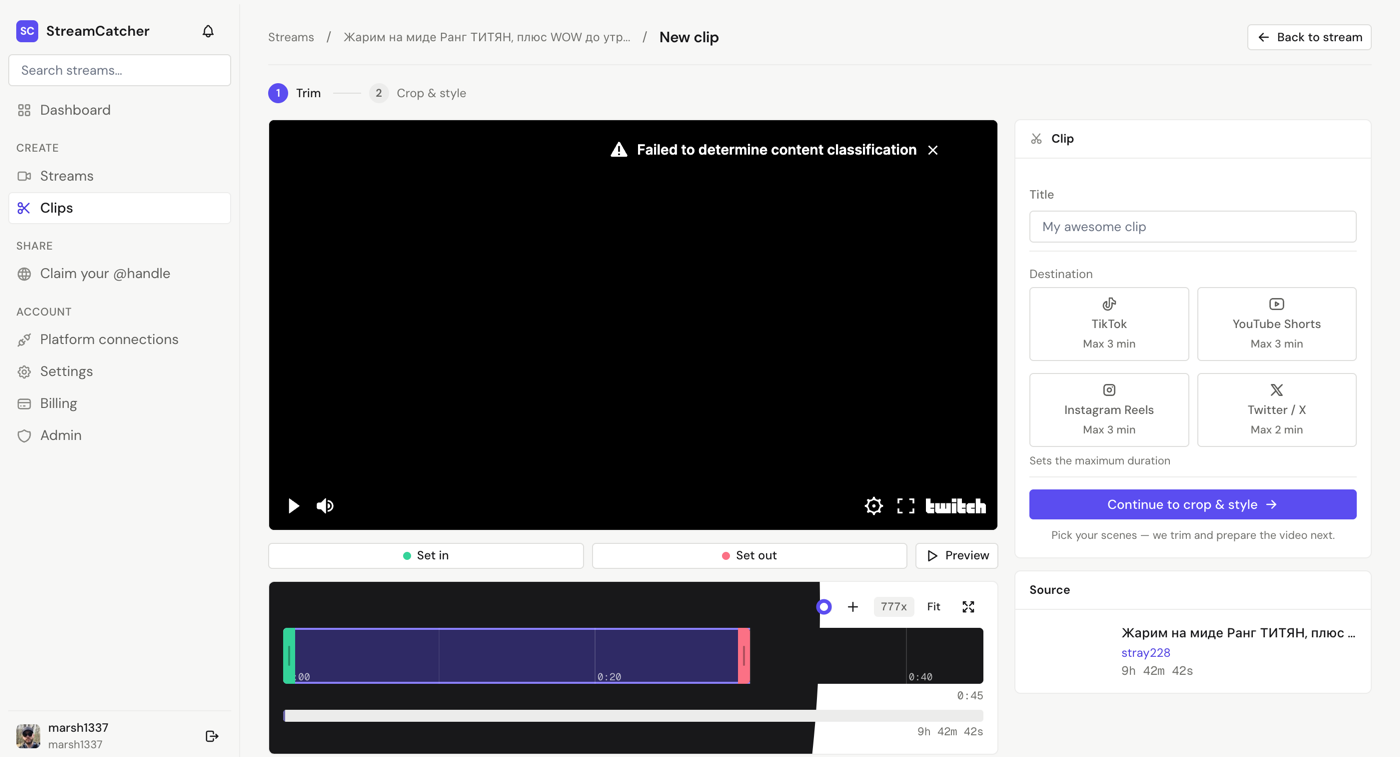1400x757 pixels.
Task: Click the green in-point trim handle
Action: pyautogui.click(x=289, y=656)
